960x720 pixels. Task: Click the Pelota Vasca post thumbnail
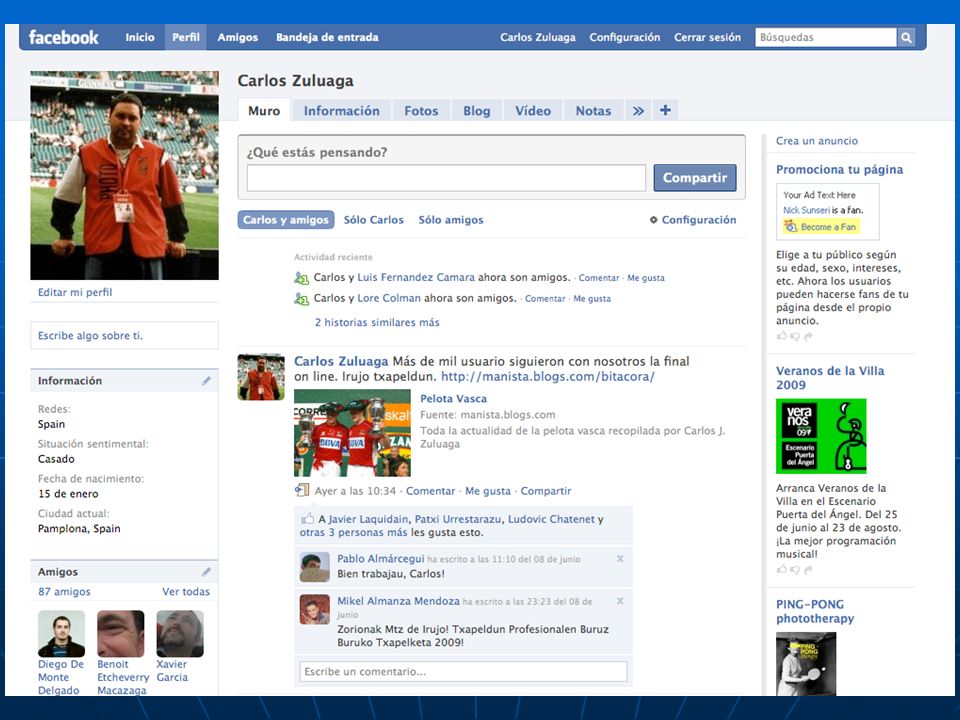[352, 433]
